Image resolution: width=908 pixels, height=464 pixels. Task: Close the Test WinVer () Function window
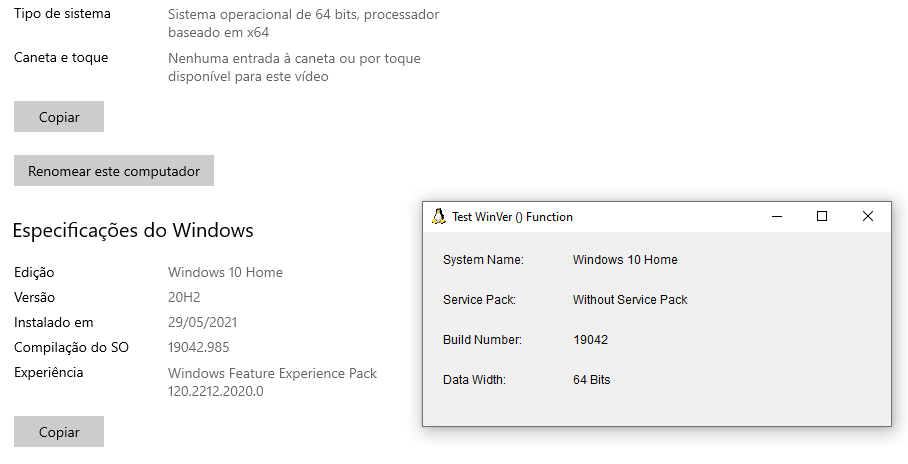point(867,217)
